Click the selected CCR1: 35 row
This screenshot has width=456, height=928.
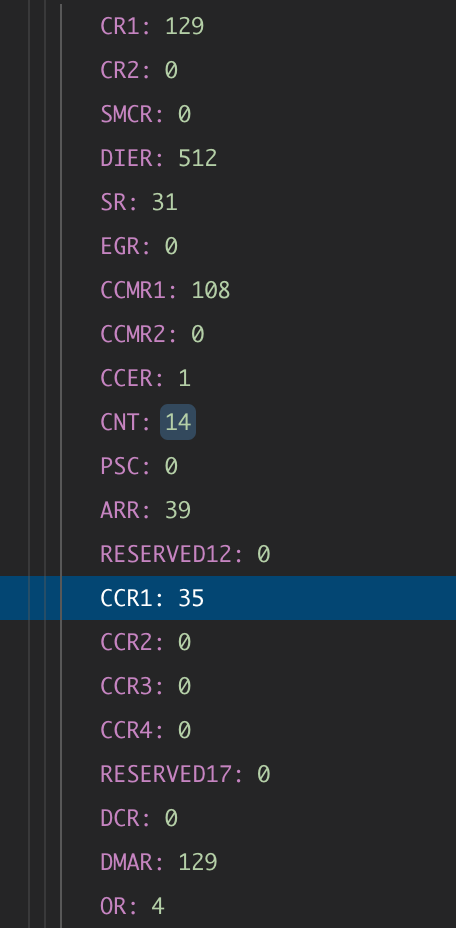[x=228, y=598]
